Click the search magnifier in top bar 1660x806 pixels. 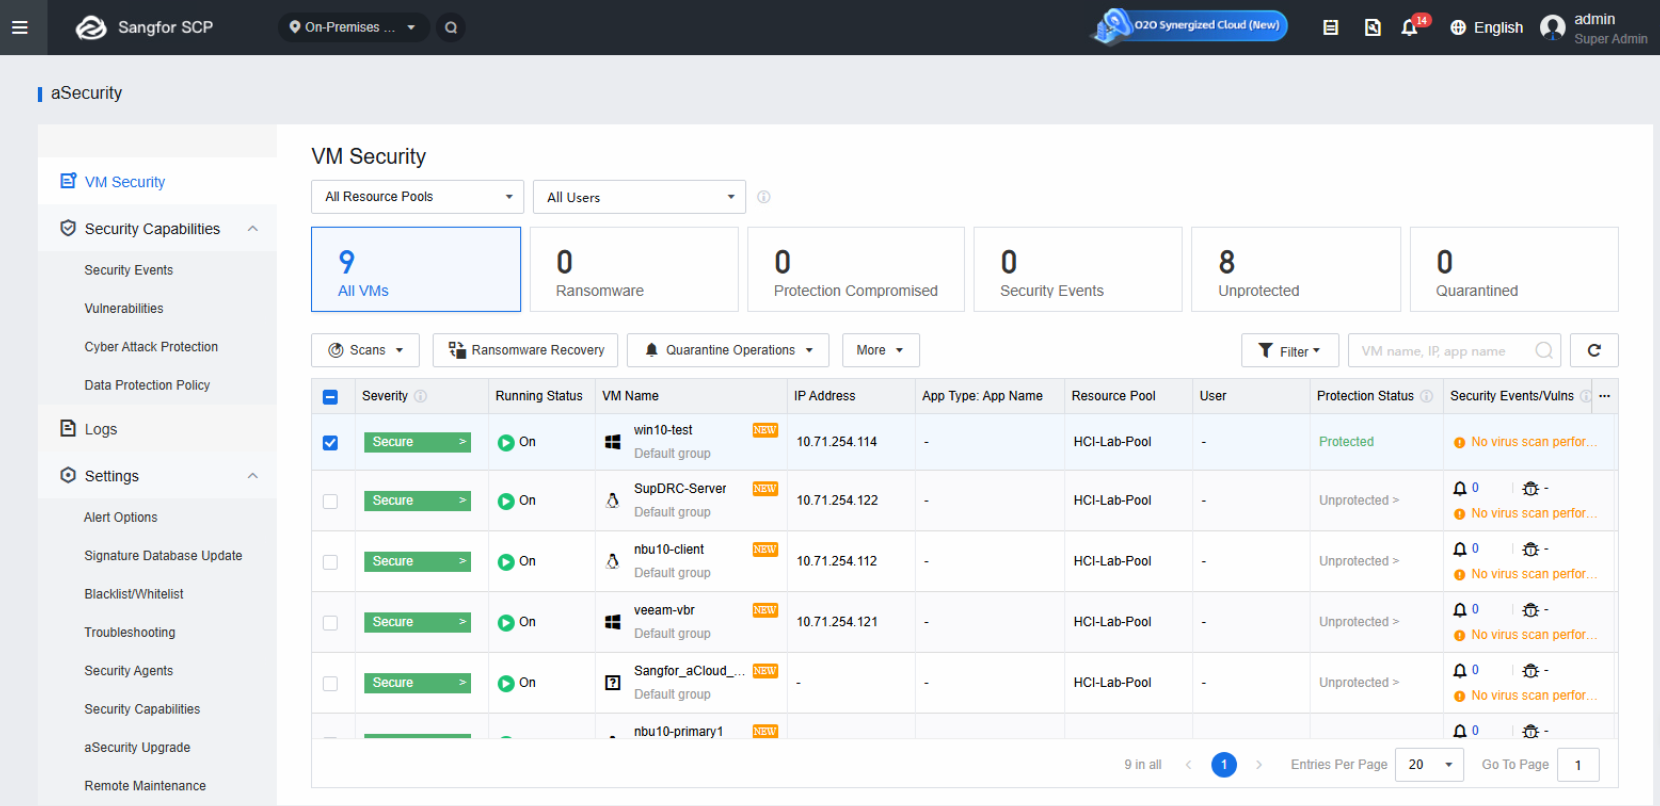click(451, 27)
